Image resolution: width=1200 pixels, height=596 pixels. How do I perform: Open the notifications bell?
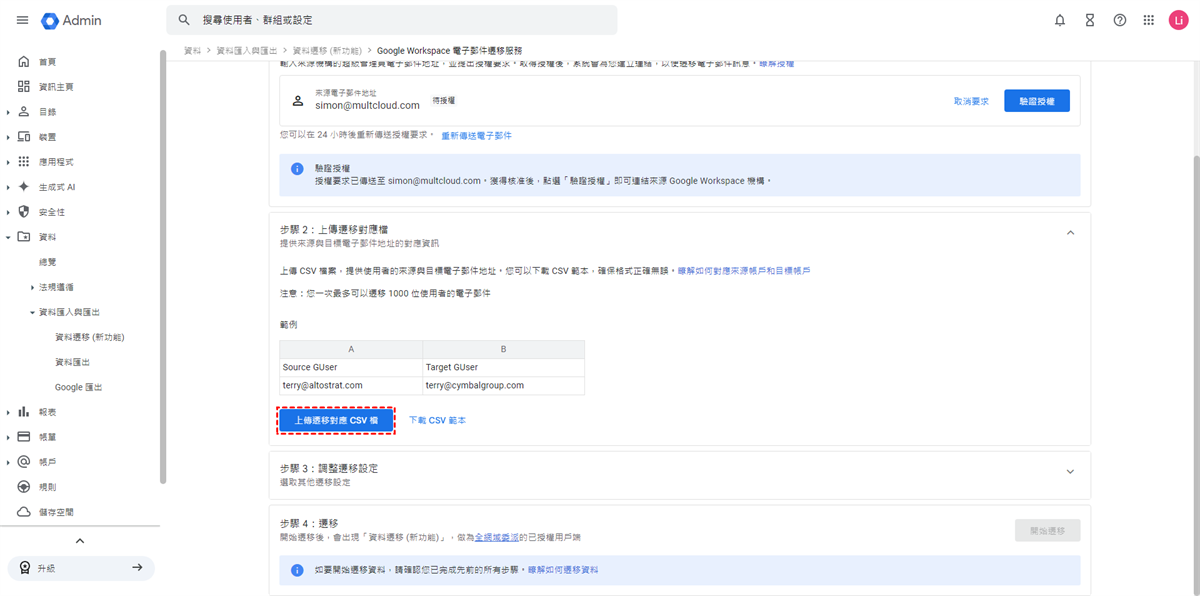coord(1060,20)
